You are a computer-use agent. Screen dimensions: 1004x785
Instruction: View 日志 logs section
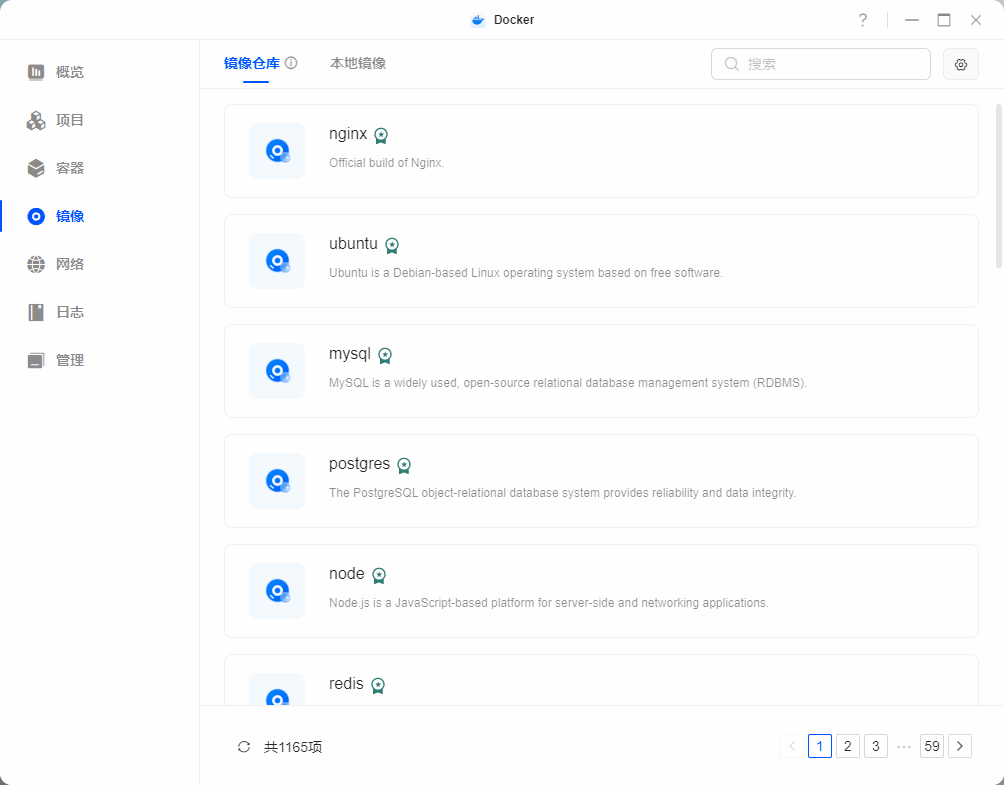[x=69, y=312]
